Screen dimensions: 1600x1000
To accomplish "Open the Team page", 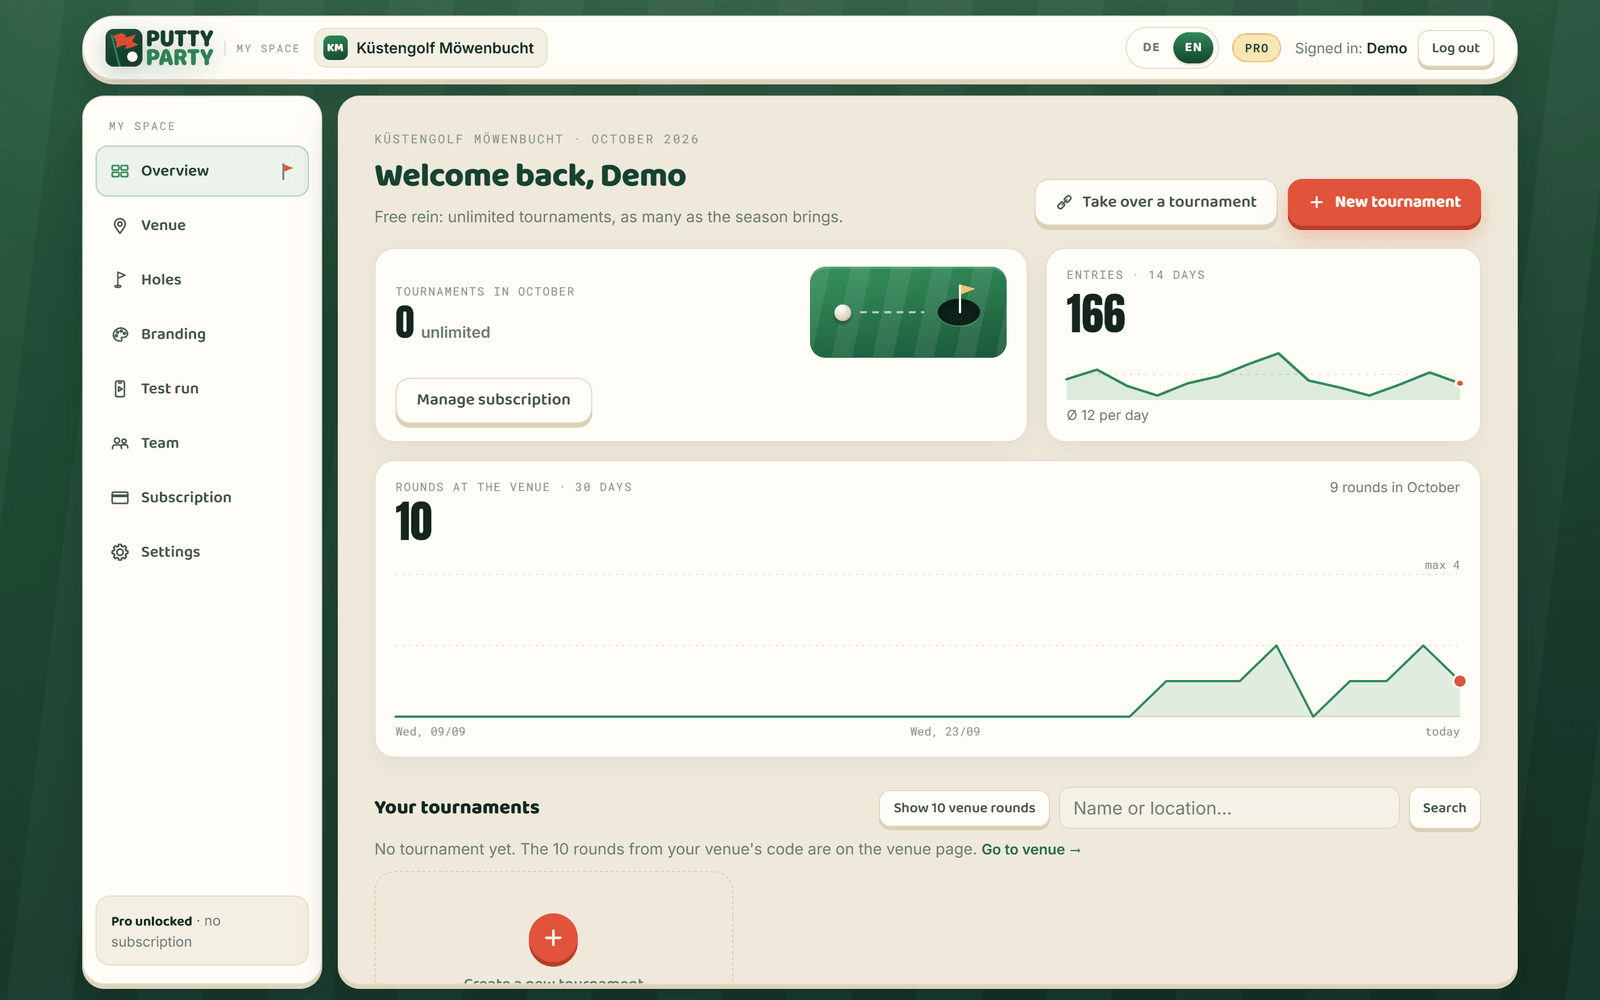I will coord(202,443).
